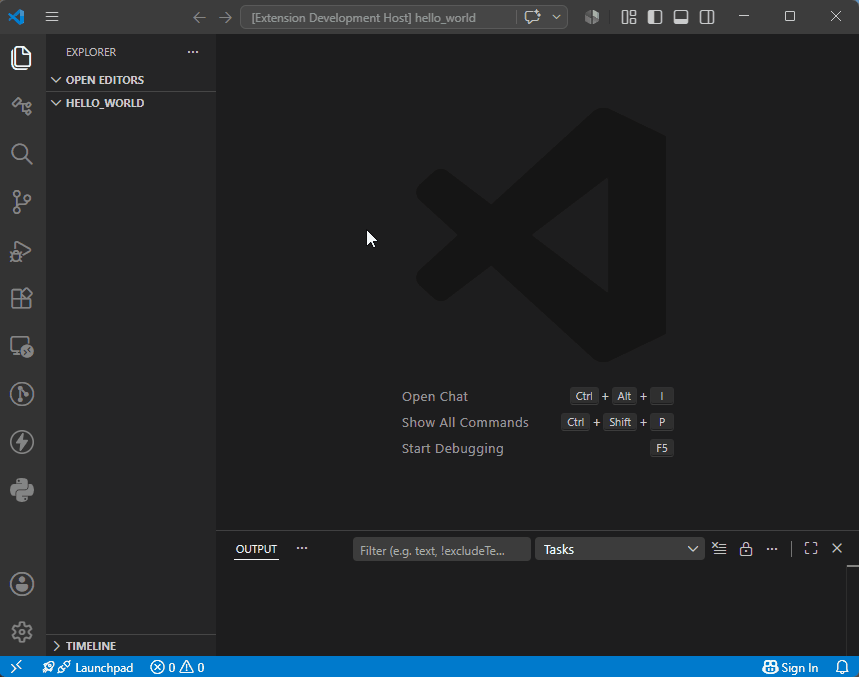Open the chat icon in title bar
The width and height of the screenshot is (859, 677).
click(532, 17)
